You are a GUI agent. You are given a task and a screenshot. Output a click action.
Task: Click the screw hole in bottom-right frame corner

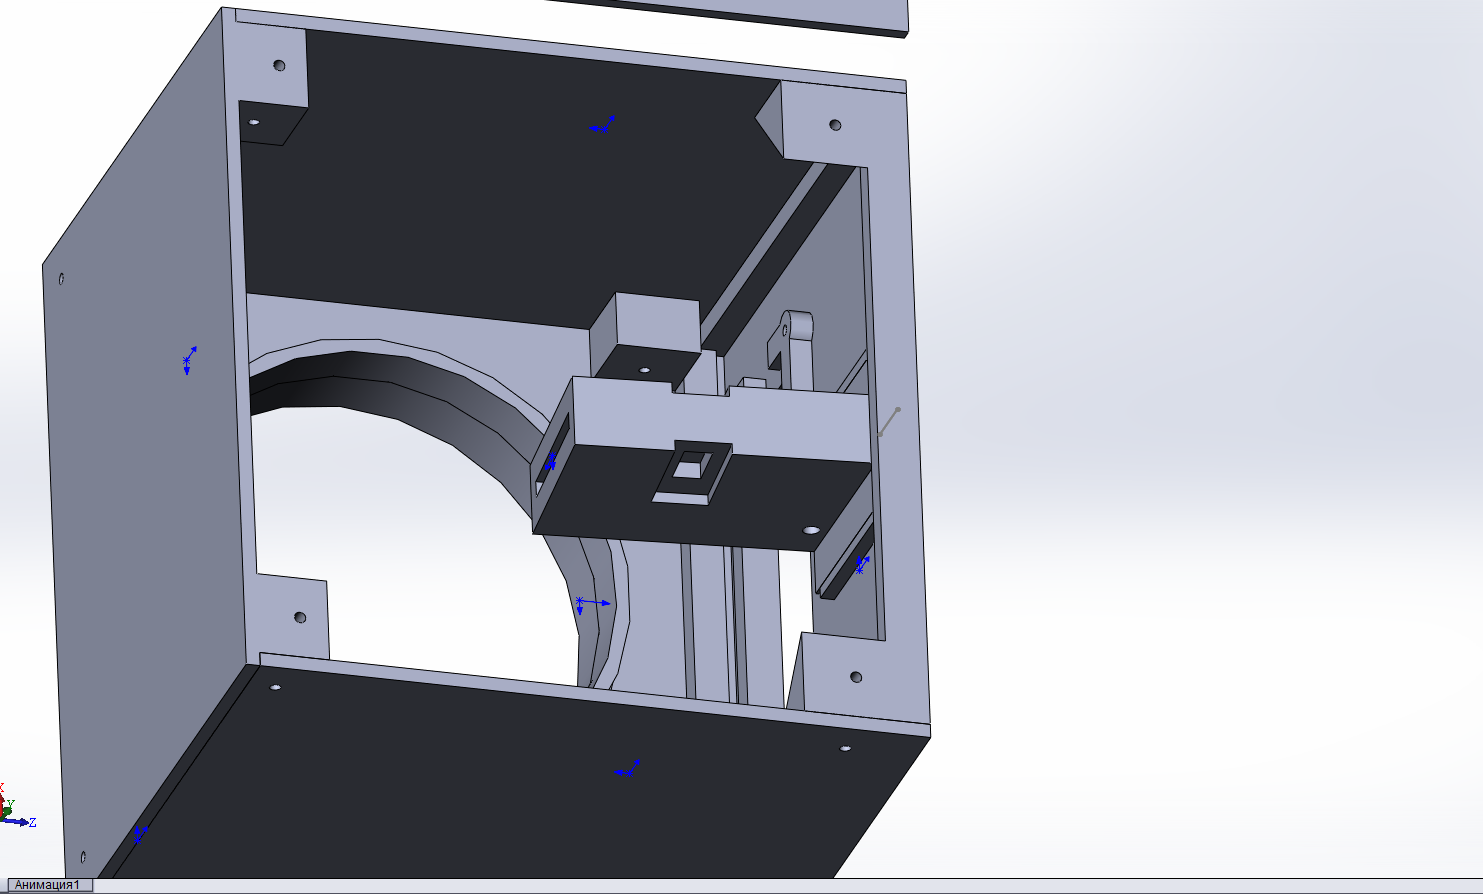856,677
